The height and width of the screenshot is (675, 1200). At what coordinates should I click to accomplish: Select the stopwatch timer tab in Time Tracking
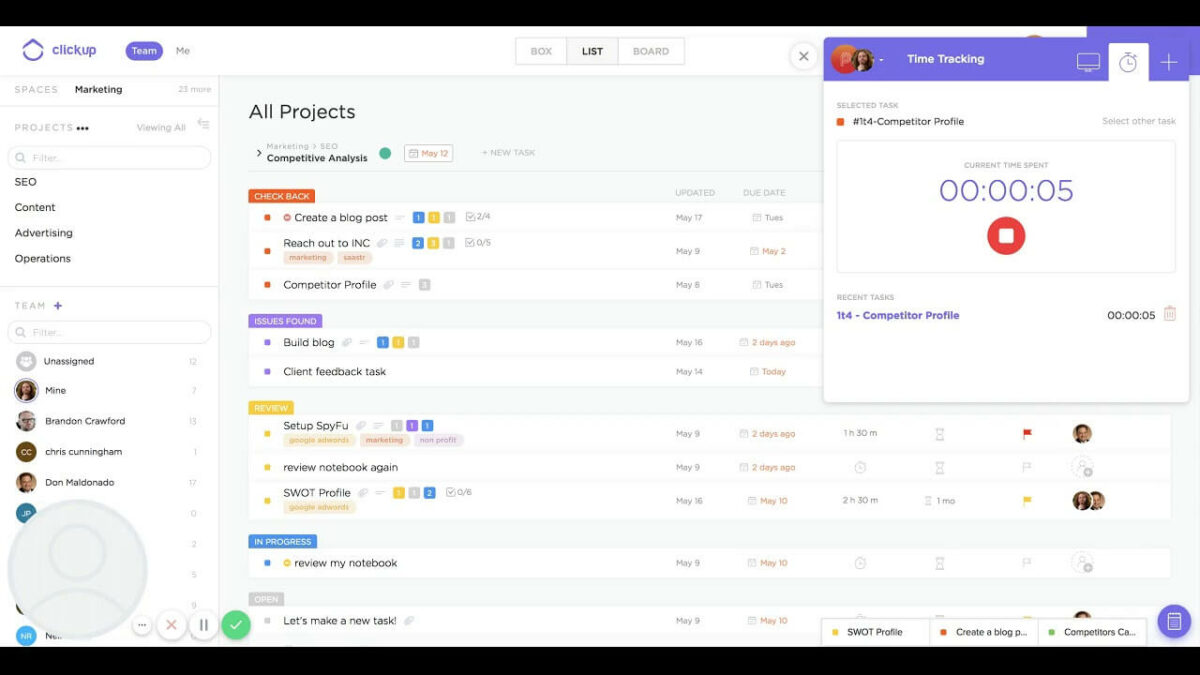click(1128, 61)
